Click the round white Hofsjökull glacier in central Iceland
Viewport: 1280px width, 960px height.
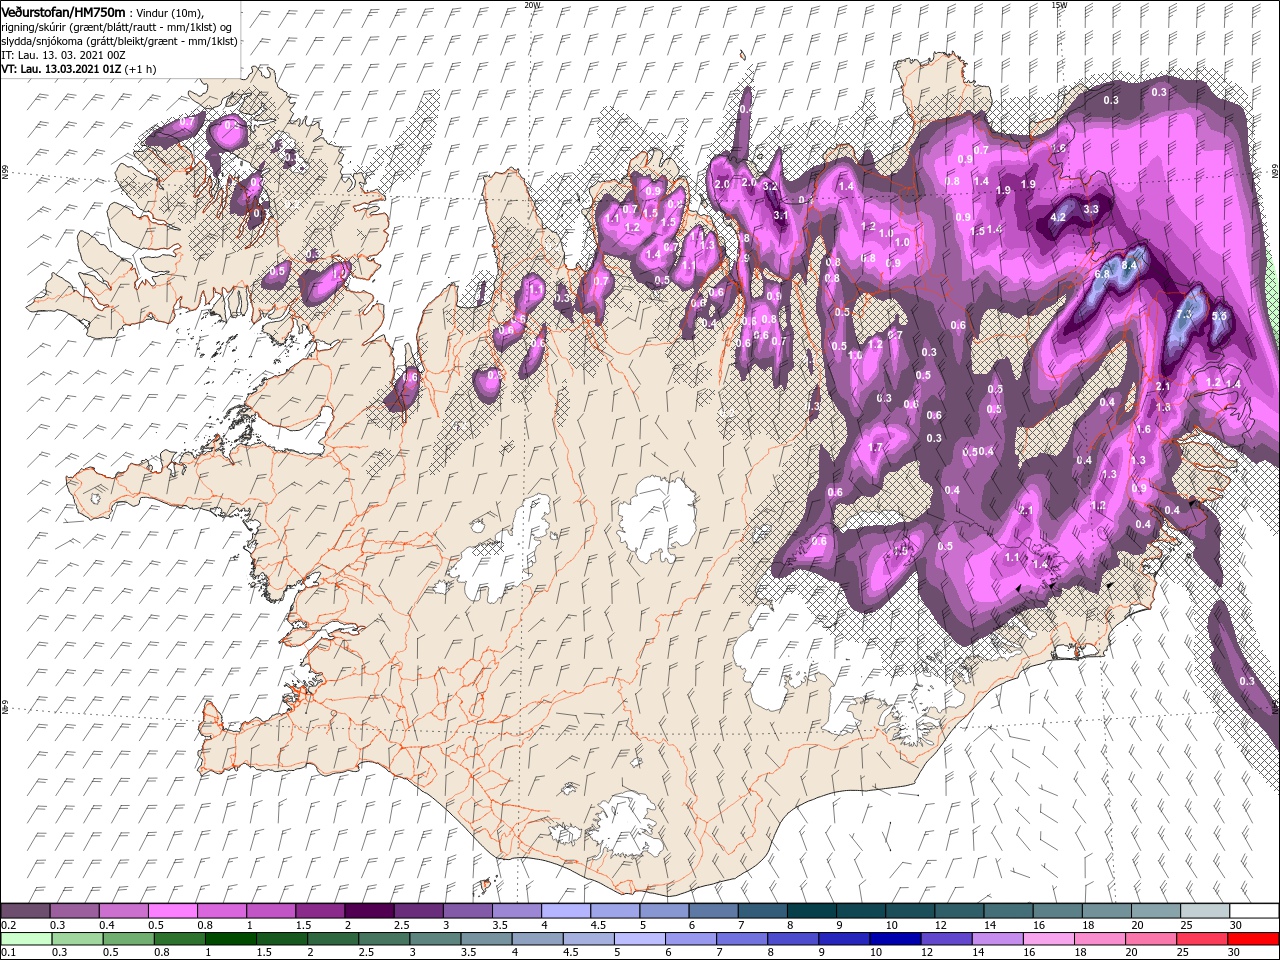coord(657,516)
